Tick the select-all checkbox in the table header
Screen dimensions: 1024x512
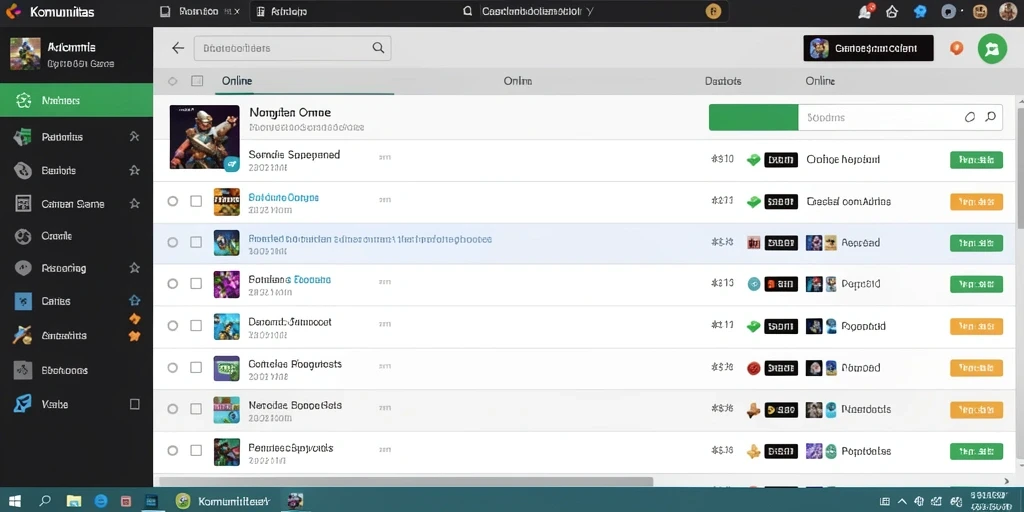click(x=197, y=81)
